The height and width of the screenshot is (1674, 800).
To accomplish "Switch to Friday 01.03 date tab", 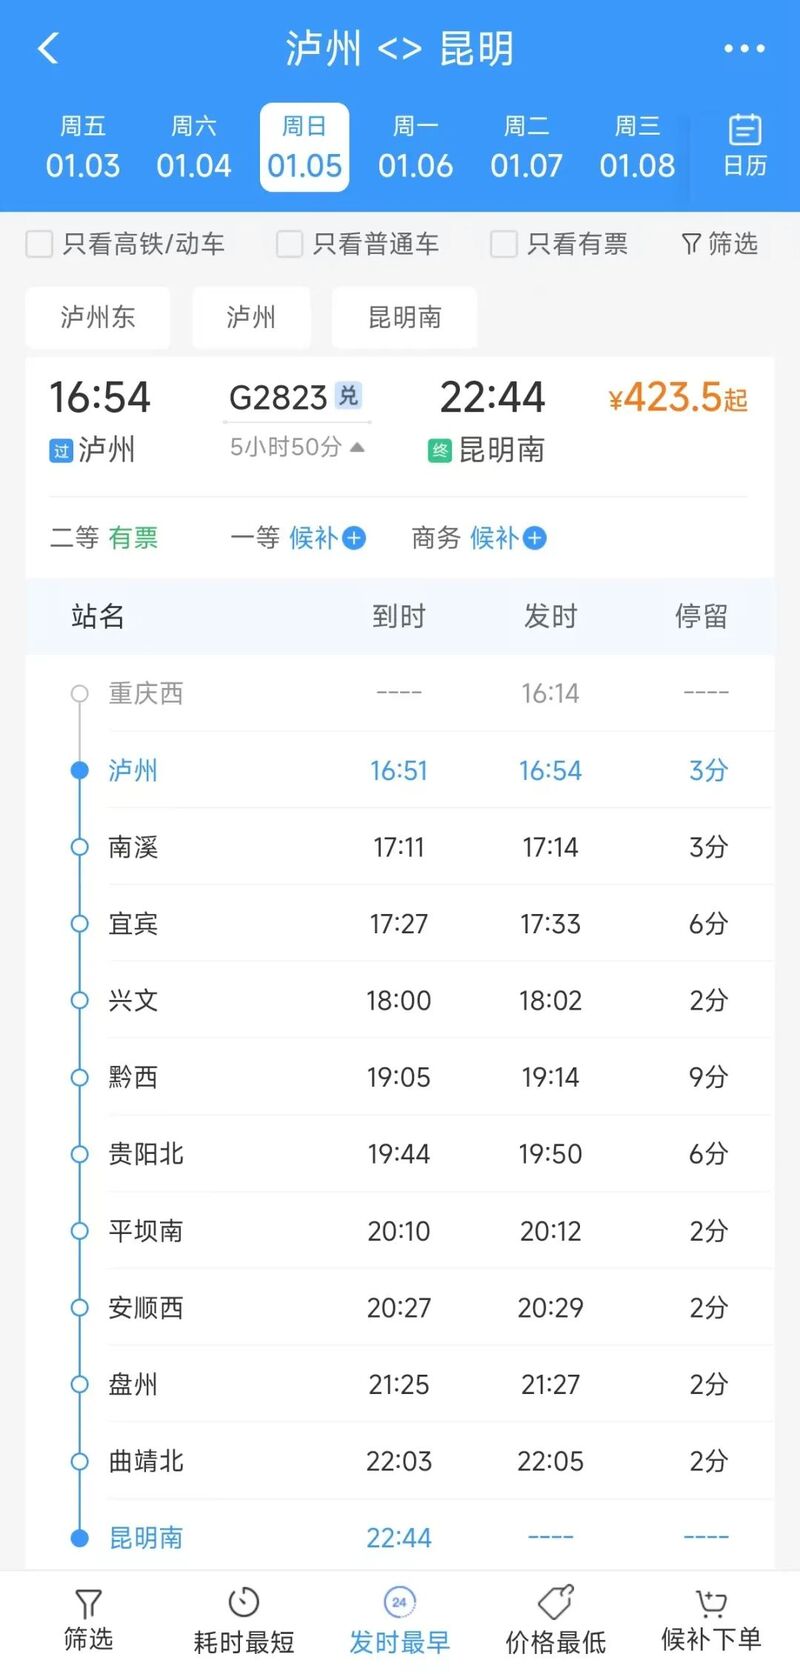I will [83, 147].
